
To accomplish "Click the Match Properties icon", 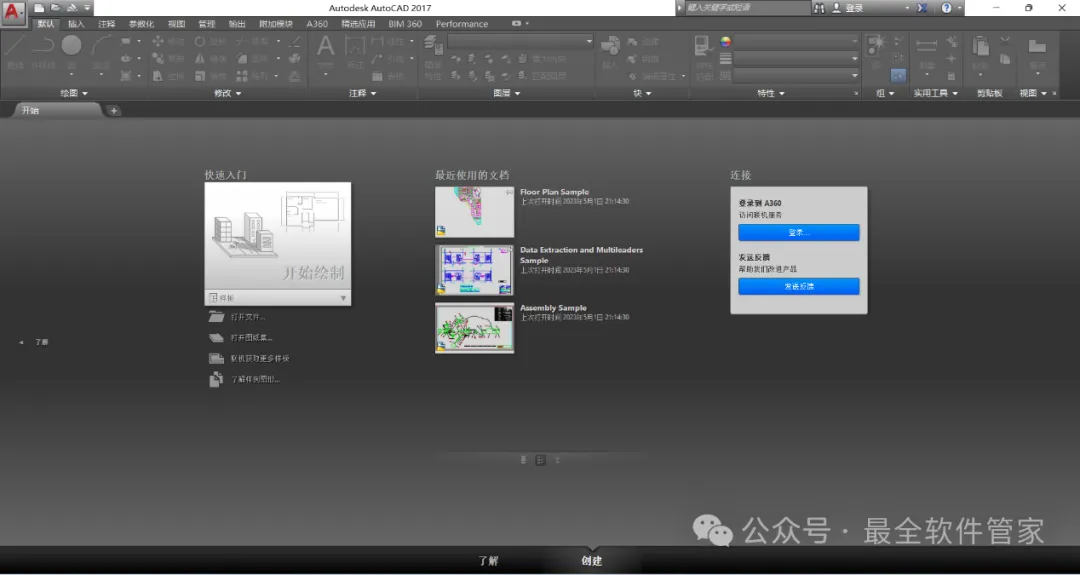I will 703,47.
